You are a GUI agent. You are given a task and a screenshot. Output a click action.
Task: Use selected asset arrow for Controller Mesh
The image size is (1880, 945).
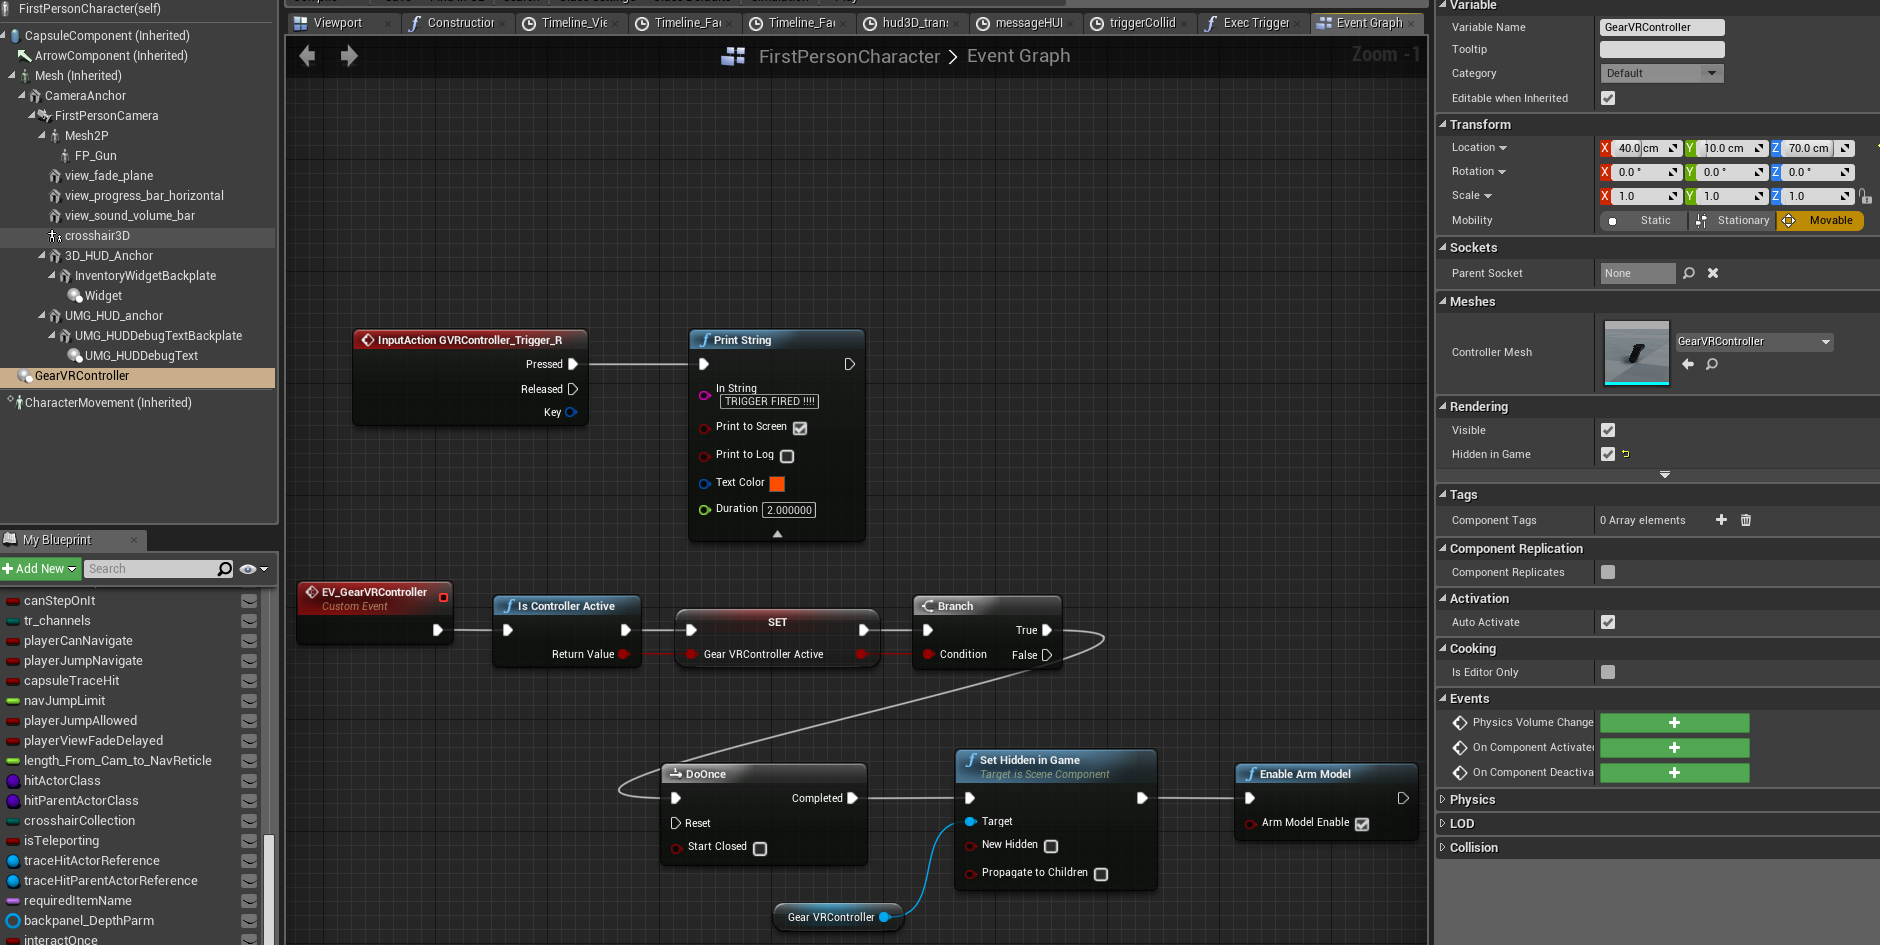point(1688,364)
